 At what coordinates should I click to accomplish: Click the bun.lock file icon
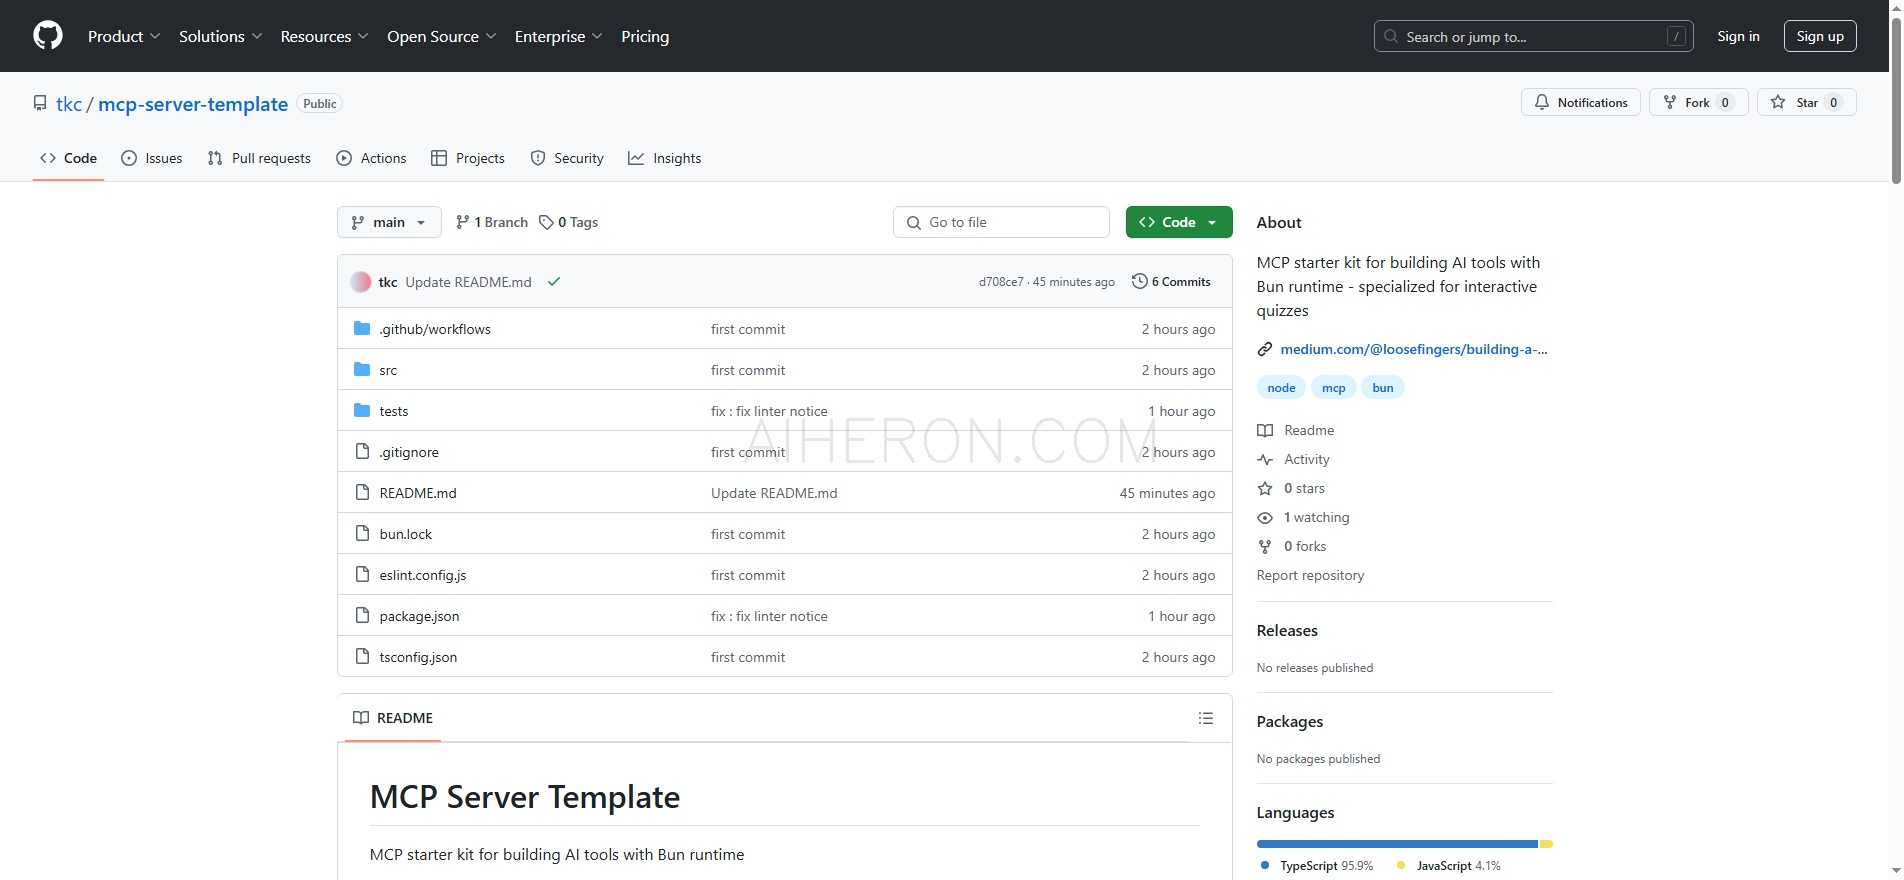point(363,533)
